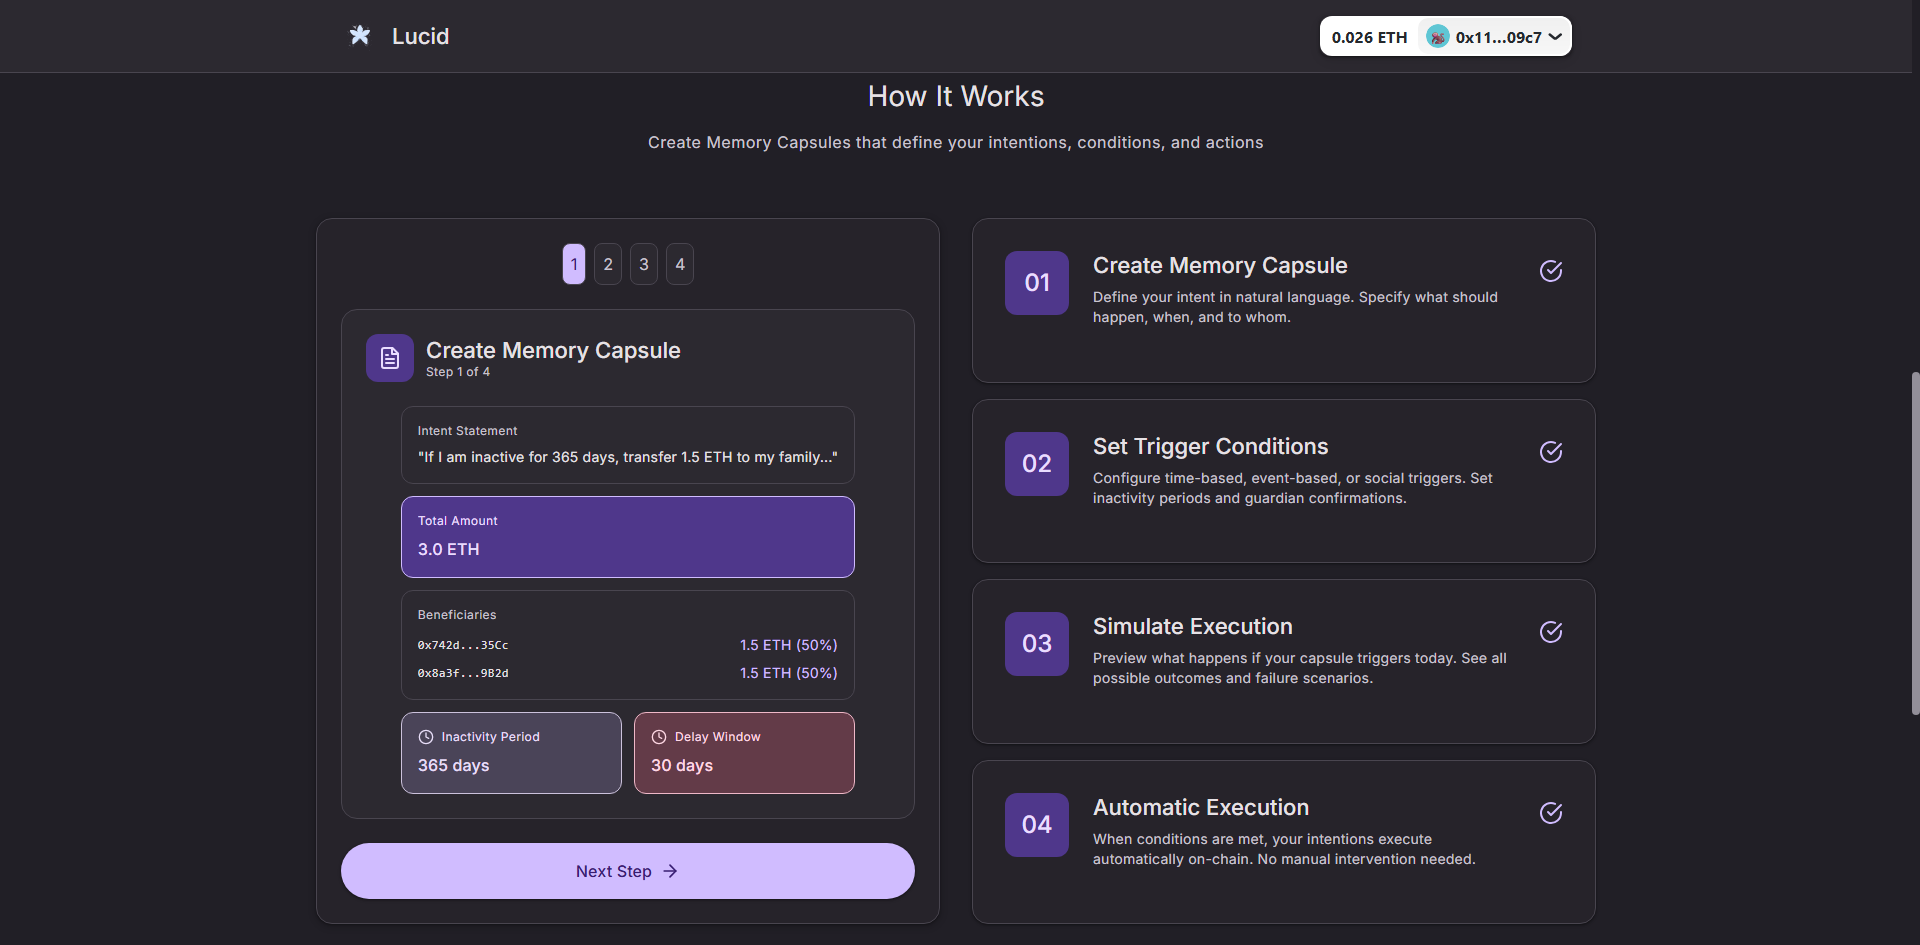
Task: Click the clock icon in Delay Window
Action: pyautogui.click(x=659, y=737)
